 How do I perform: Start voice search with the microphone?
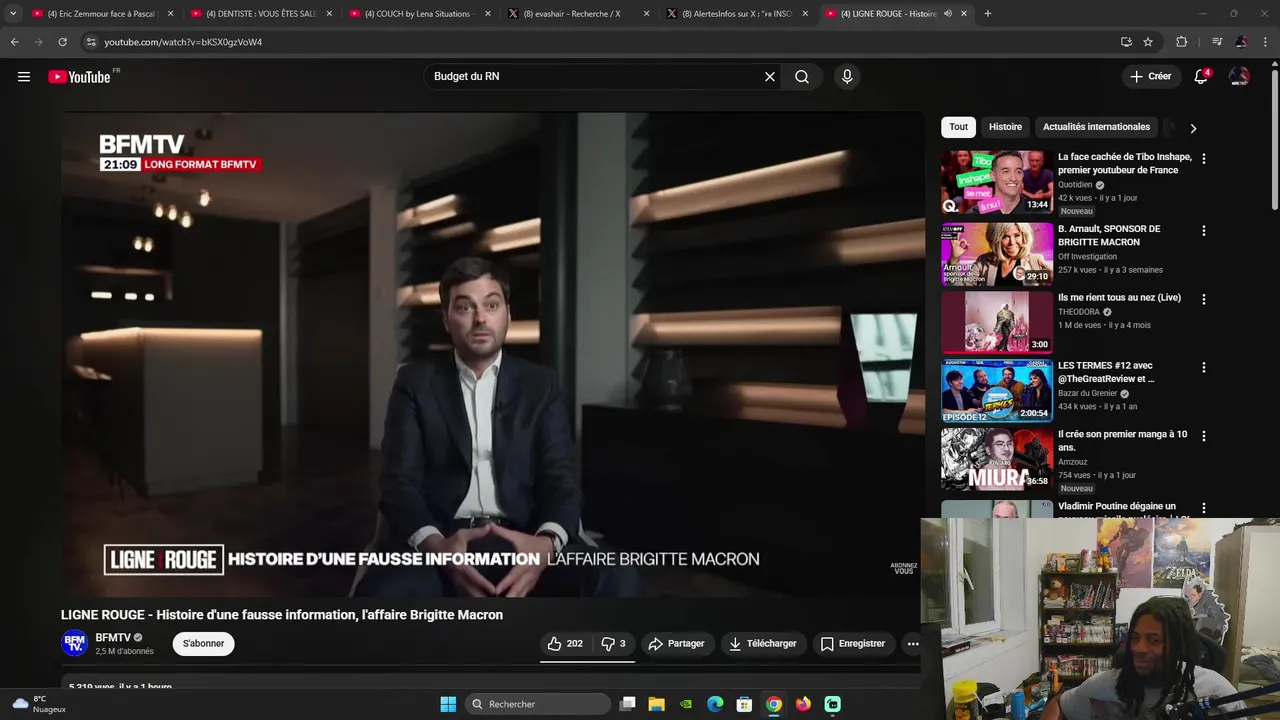tap(847, 77)
